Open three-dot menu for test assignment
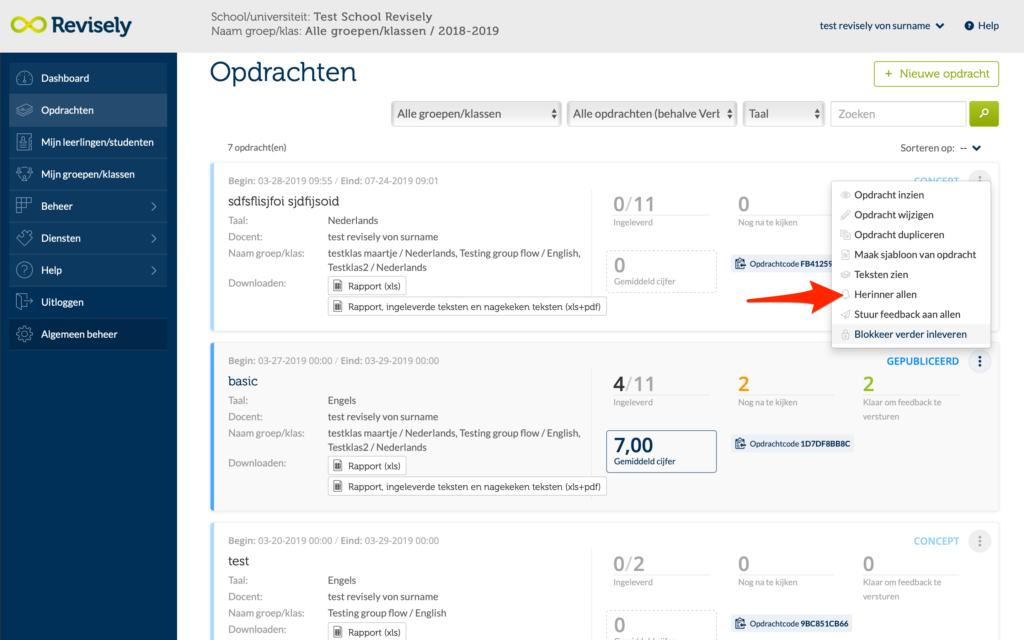Image resolution: width=1024 pixels, height=640 pixels. pos(980,541)
